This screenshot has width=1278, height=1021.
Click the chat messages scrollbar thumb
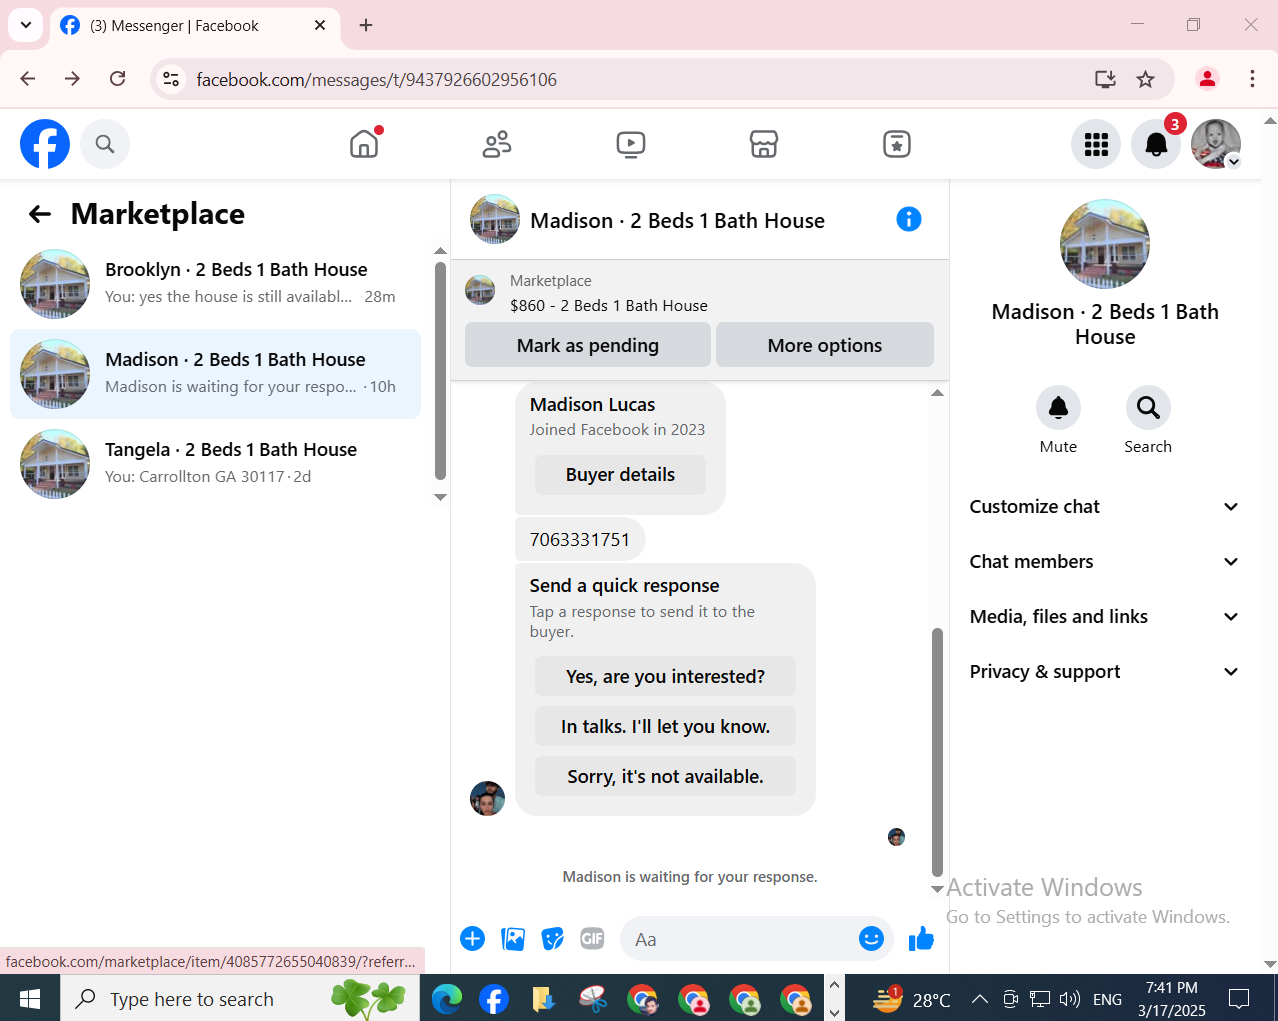(x=937, y=753)
